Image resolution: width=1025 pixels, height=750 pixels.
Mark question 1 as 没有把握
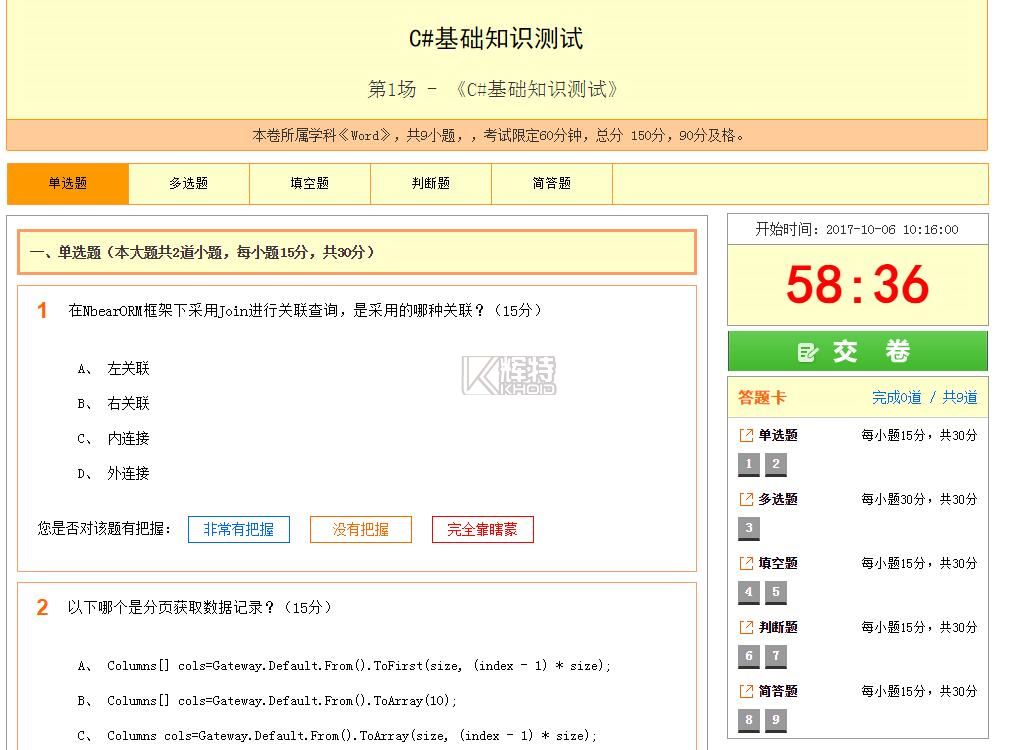click(x=360, y=530)
